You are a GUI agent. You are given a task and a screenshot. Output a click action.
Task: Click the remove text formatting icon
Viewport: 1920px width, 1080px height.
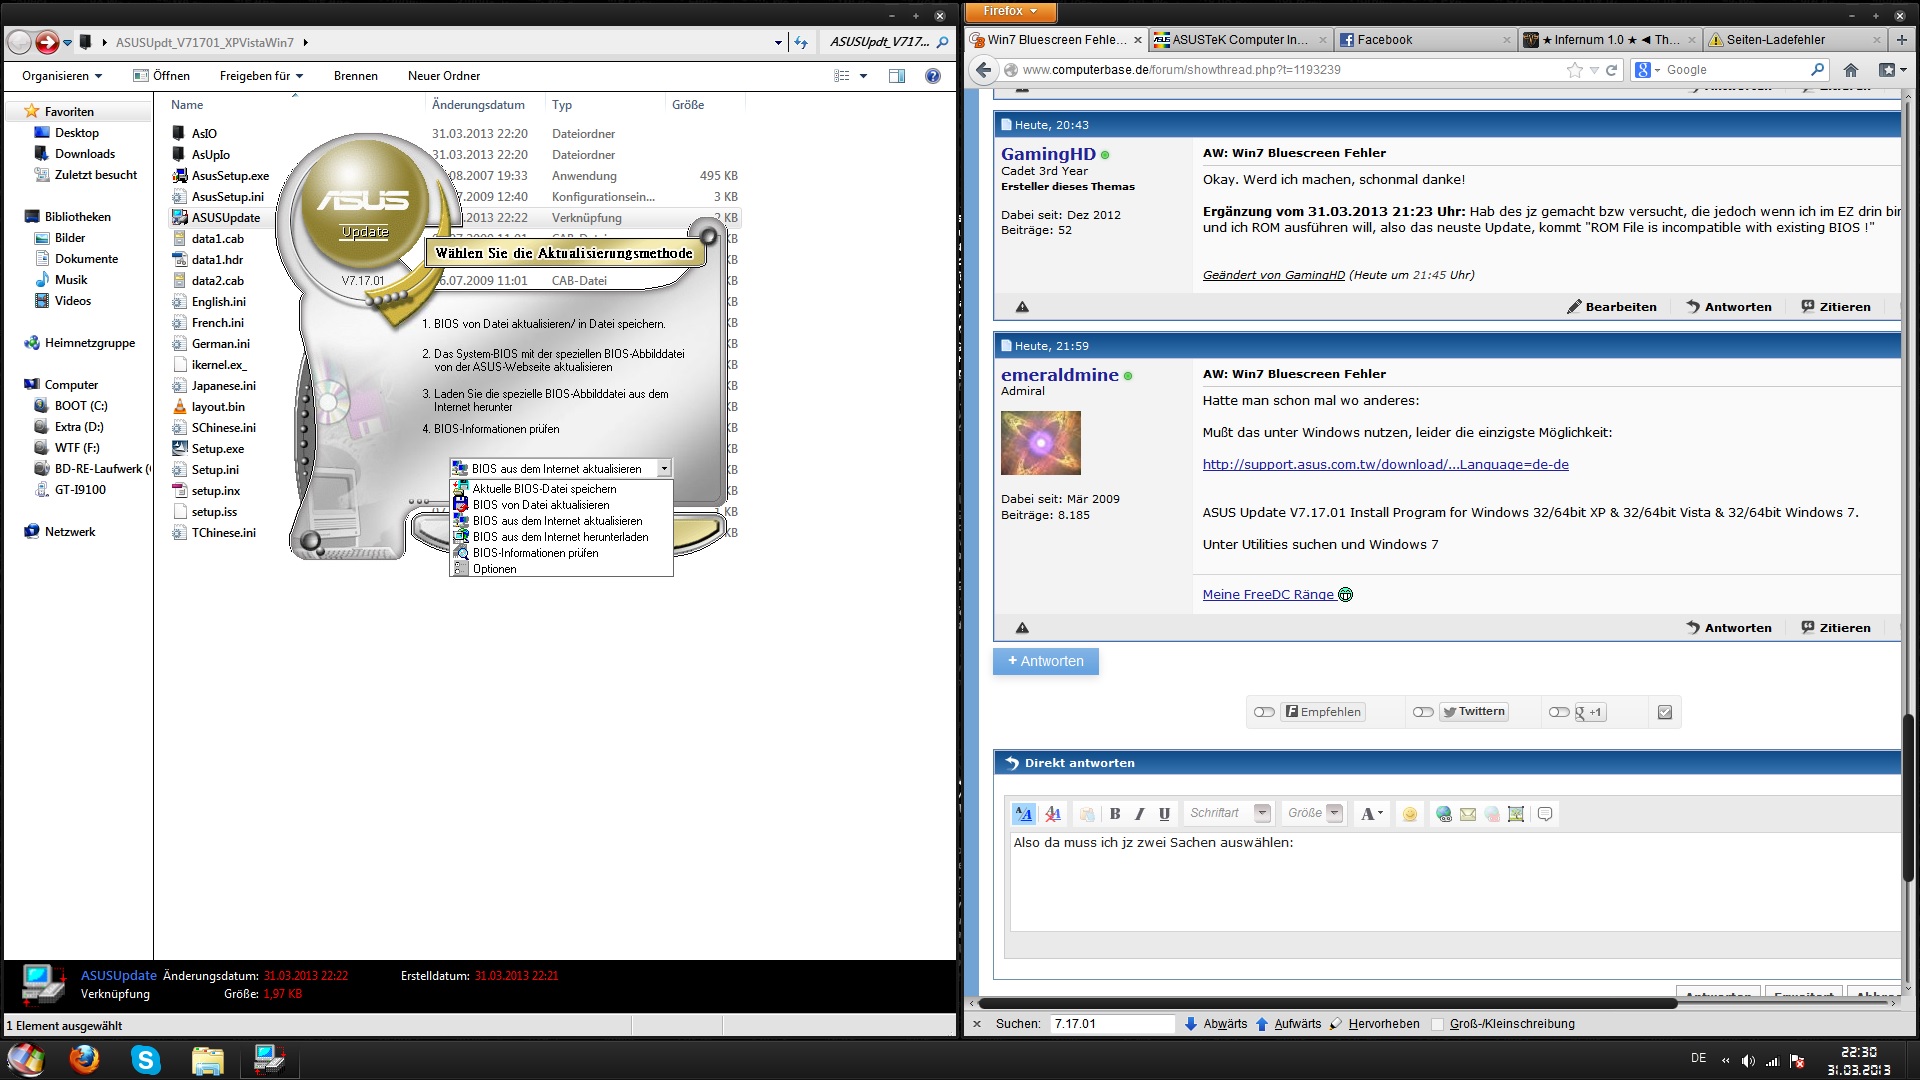pyautogui.click(x=1052, y=814)
